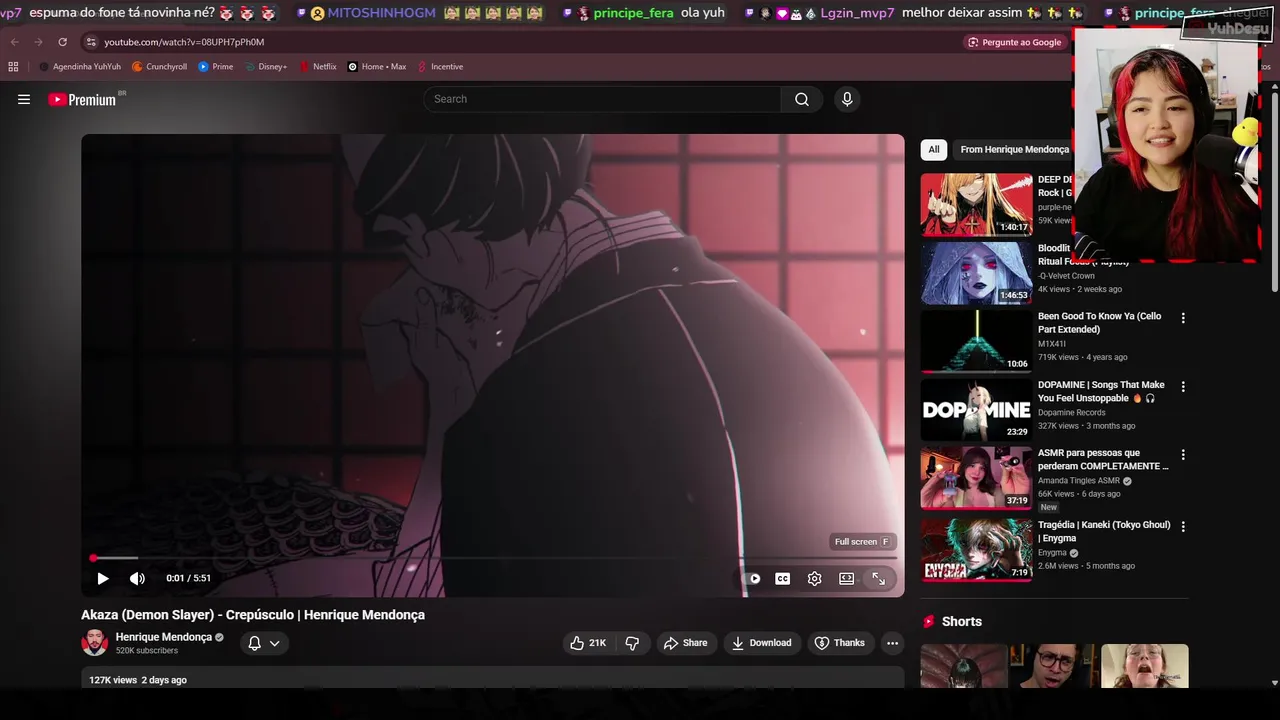Dislike the video

click(632, 643)
